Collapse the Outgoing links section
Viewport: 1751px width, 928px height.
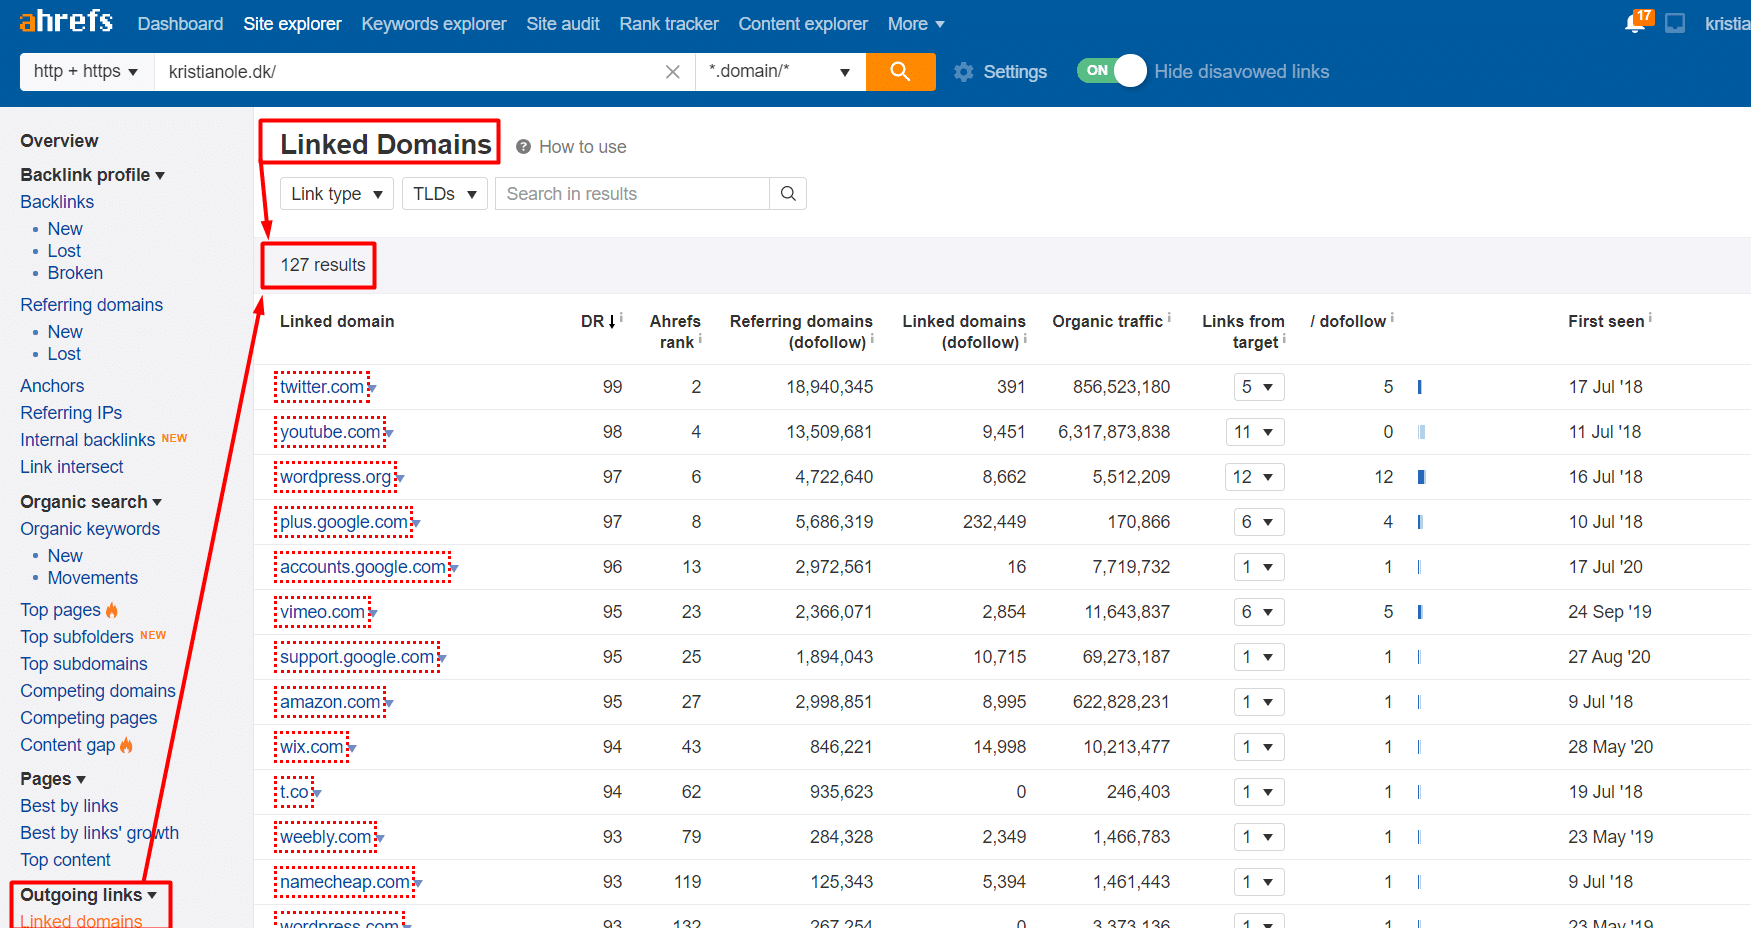pyautogui.click(x=89, y=895)
